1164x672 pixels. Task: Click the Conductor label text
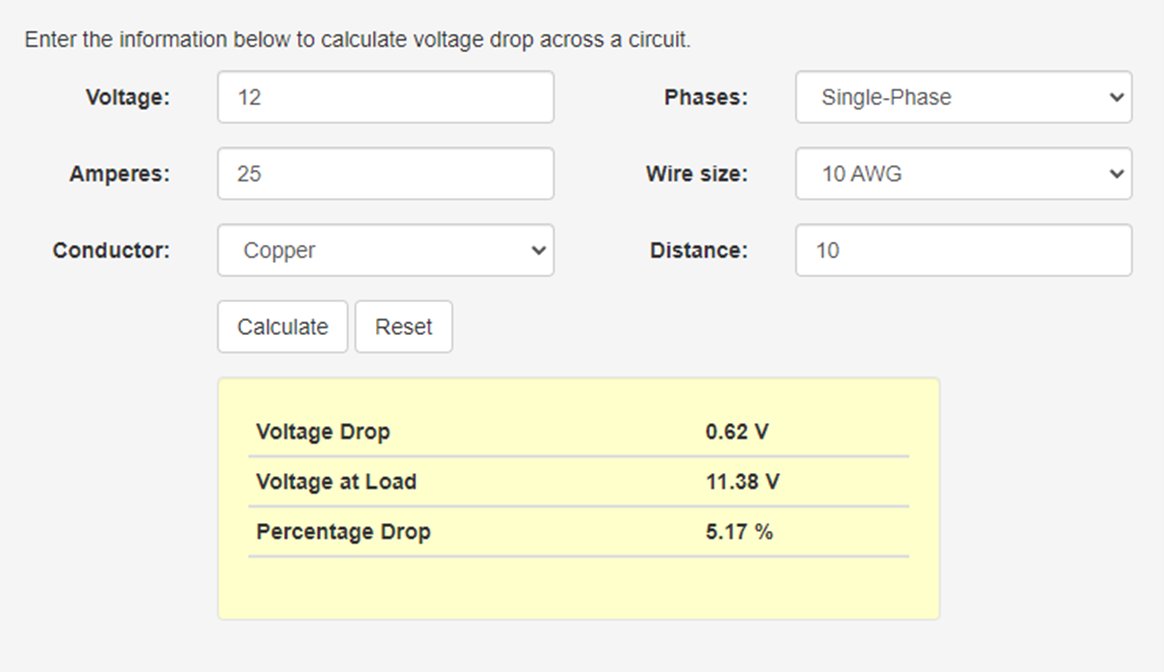[x=111, y=250]
